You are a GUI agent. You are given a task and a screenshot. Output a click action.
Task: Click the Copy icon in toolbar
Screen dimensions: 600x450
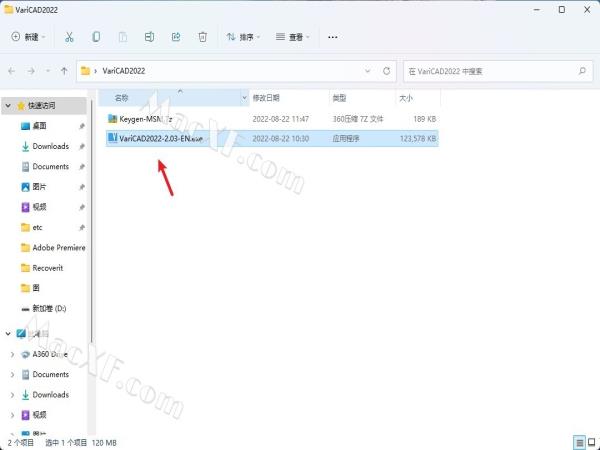96,37
